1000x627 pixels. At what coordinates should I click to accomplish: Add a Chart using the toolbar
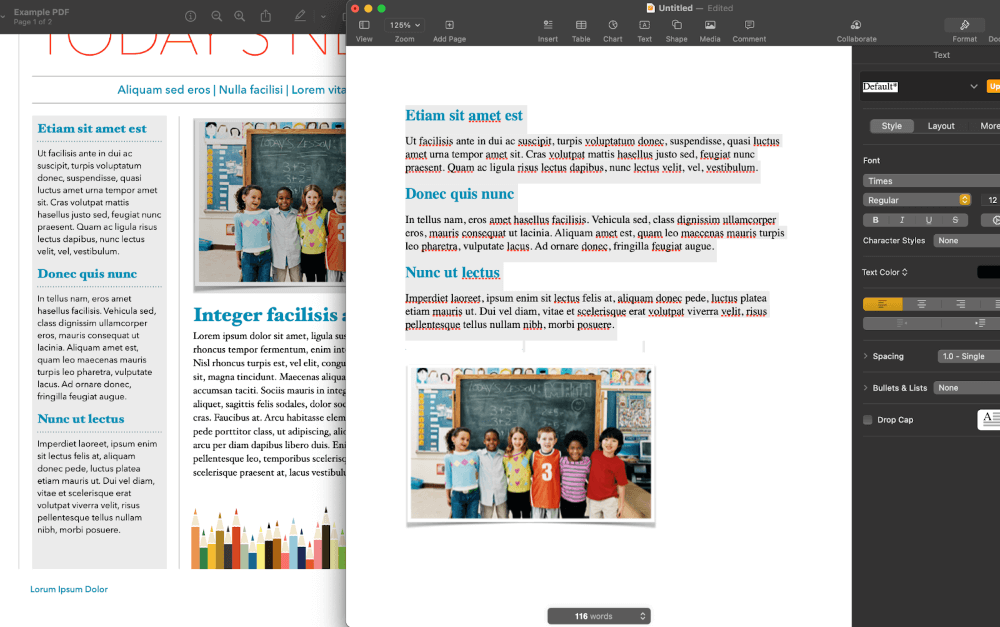pyautogui.click(x=612, y=29)
